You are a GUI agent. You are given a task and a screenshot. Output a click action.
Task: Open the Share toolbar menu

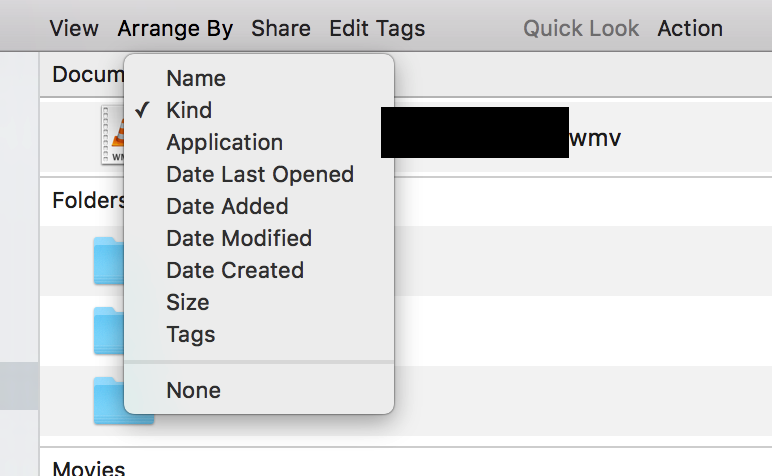coord(281,29)
